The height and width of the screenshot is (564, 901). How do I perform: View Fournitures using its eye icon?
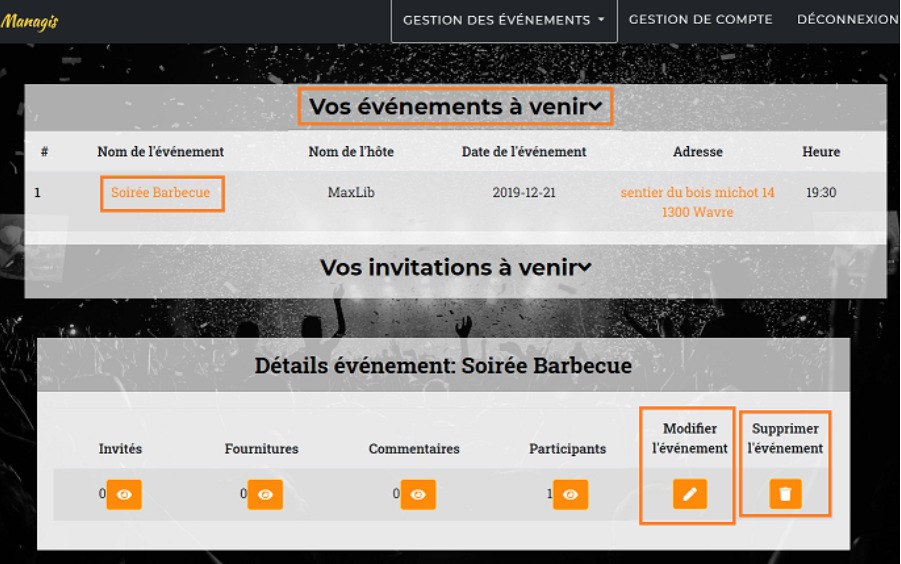tap(265, 494)
